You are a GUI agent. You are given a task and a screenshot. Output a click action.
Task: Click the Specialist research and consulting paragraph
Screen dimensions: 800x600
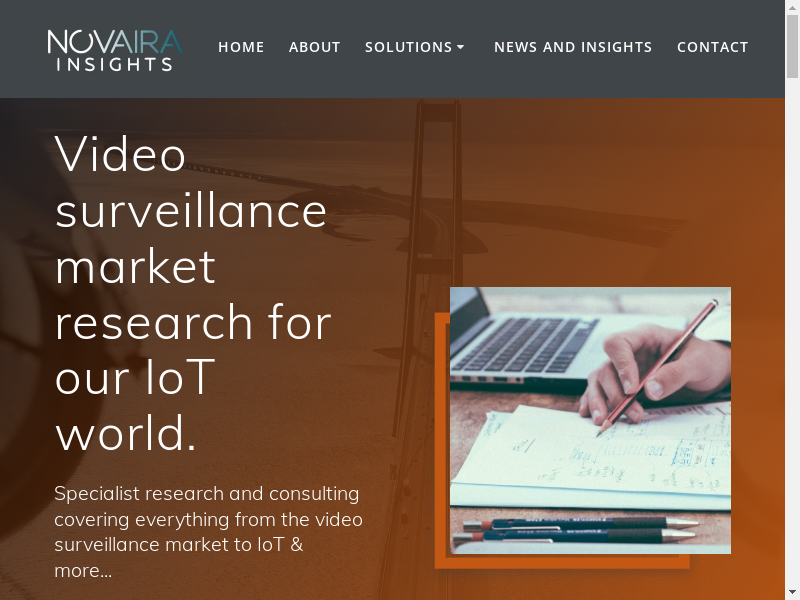tap(208, 532)
